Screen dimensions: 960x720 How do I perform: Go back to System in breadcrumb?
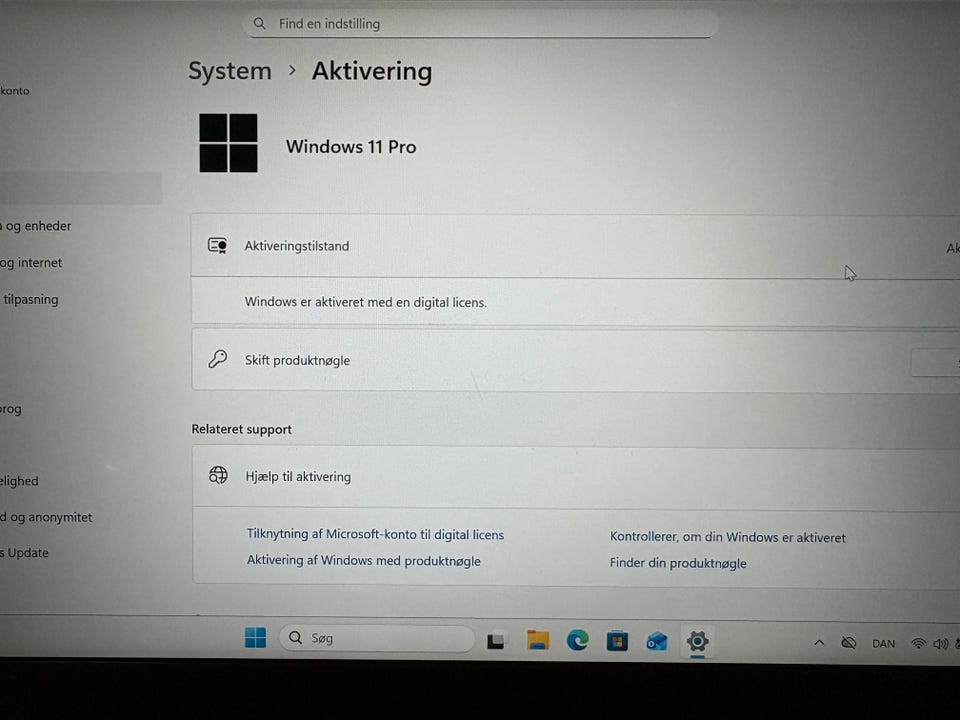point(230,71)
